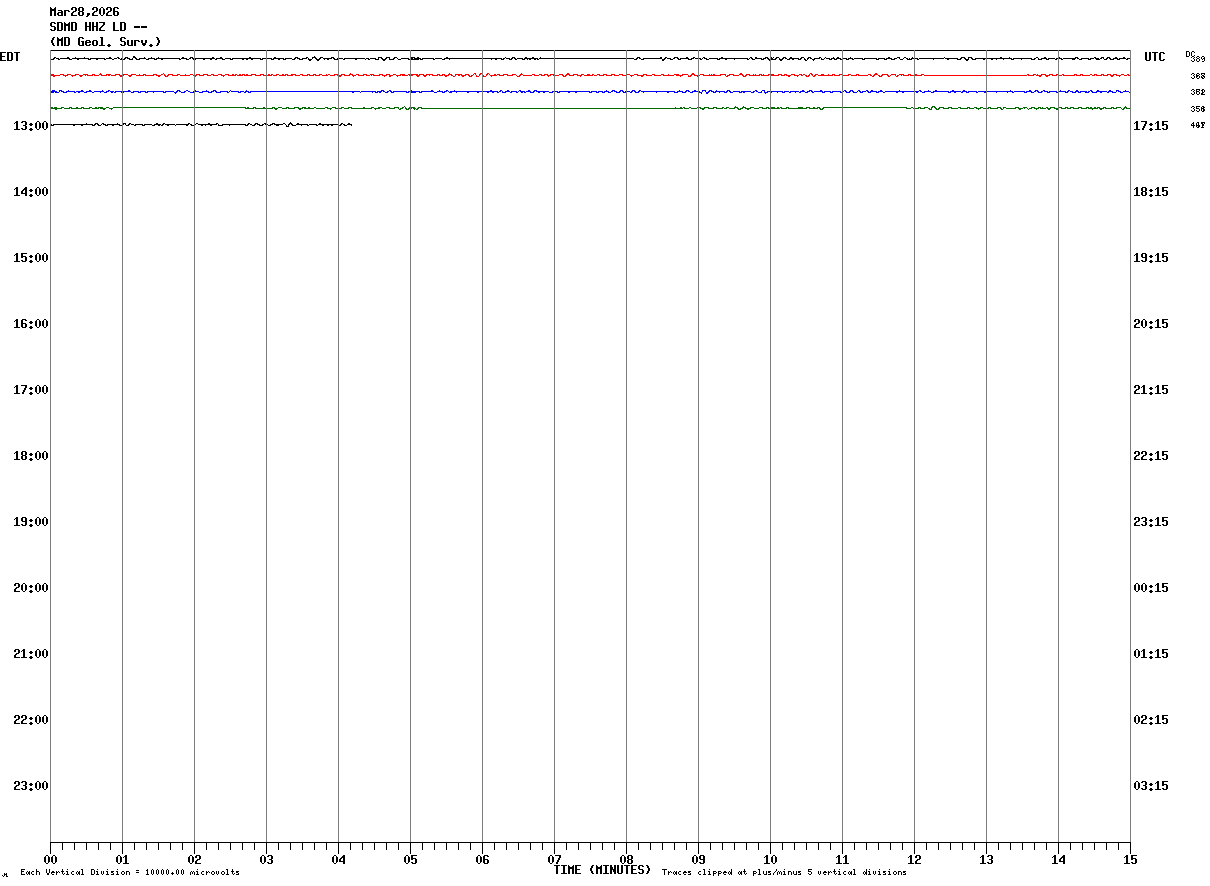Image resolution: width=1210 pixels, height=886 pixels.
Task: Click the "01:15" UTC row label
Action: click(x=1151, y=653)
